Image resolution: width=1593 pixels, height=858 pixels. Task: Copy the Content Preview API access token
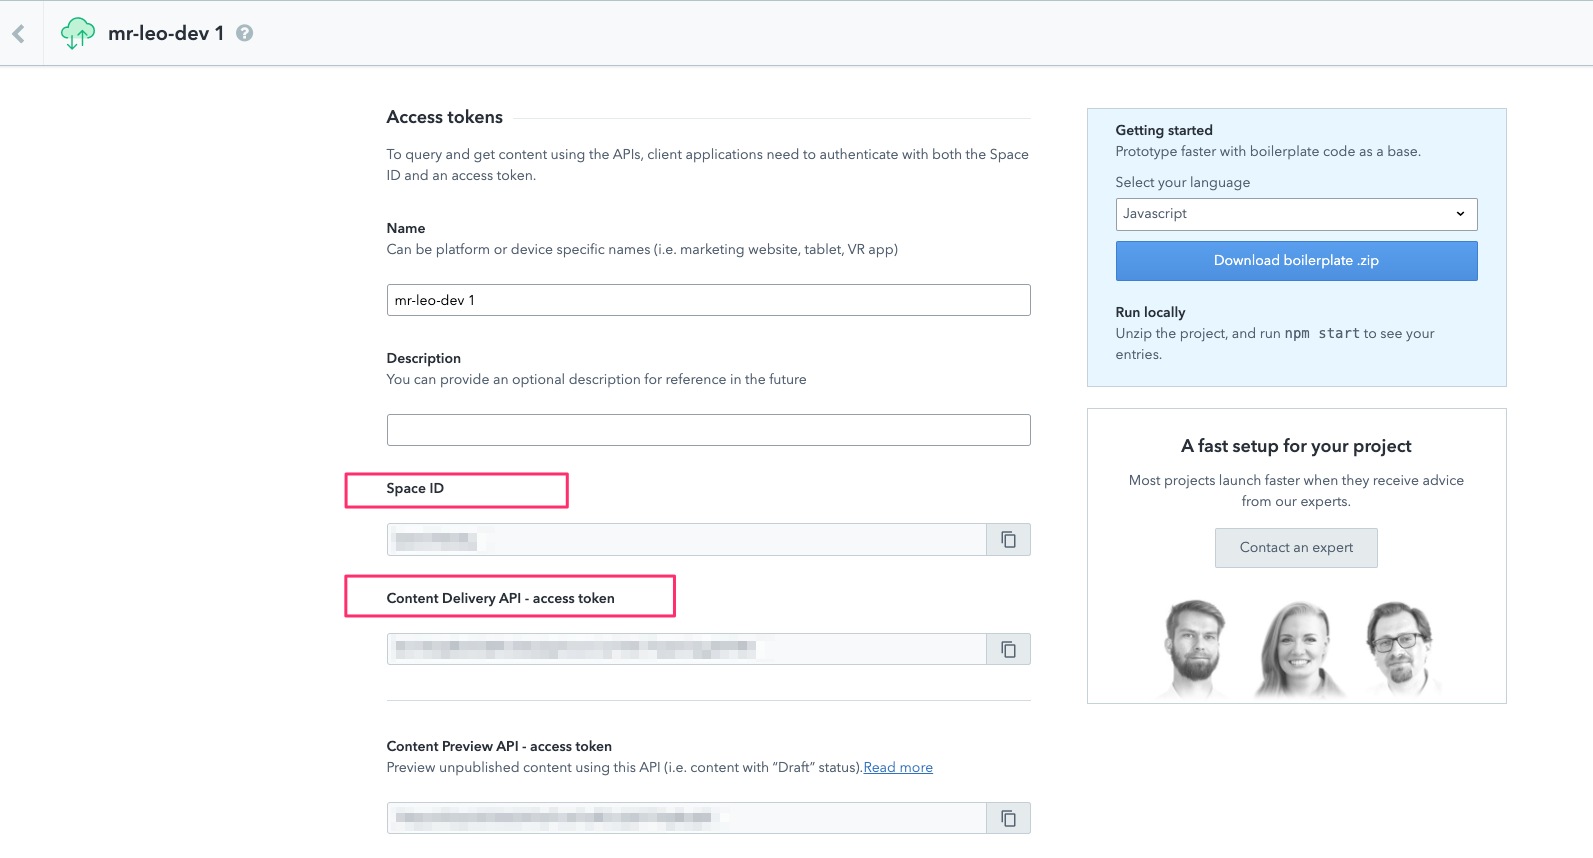tap(1008, 818)
